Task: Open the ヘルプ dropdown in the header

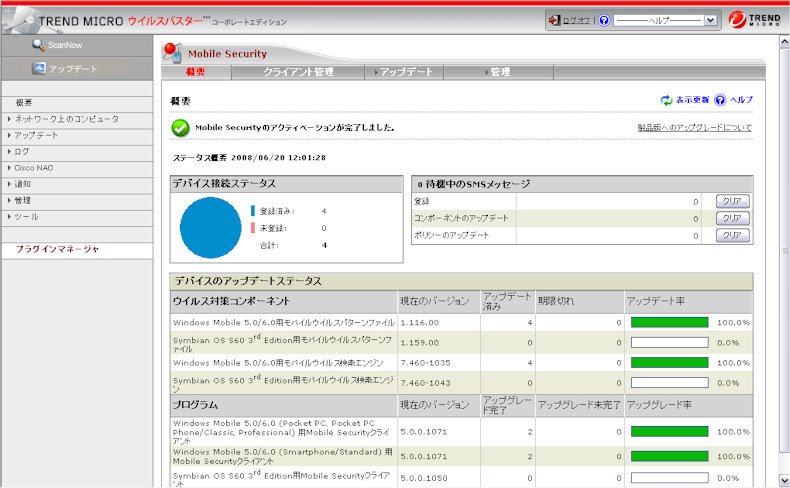Action: (x=665, y=20)
